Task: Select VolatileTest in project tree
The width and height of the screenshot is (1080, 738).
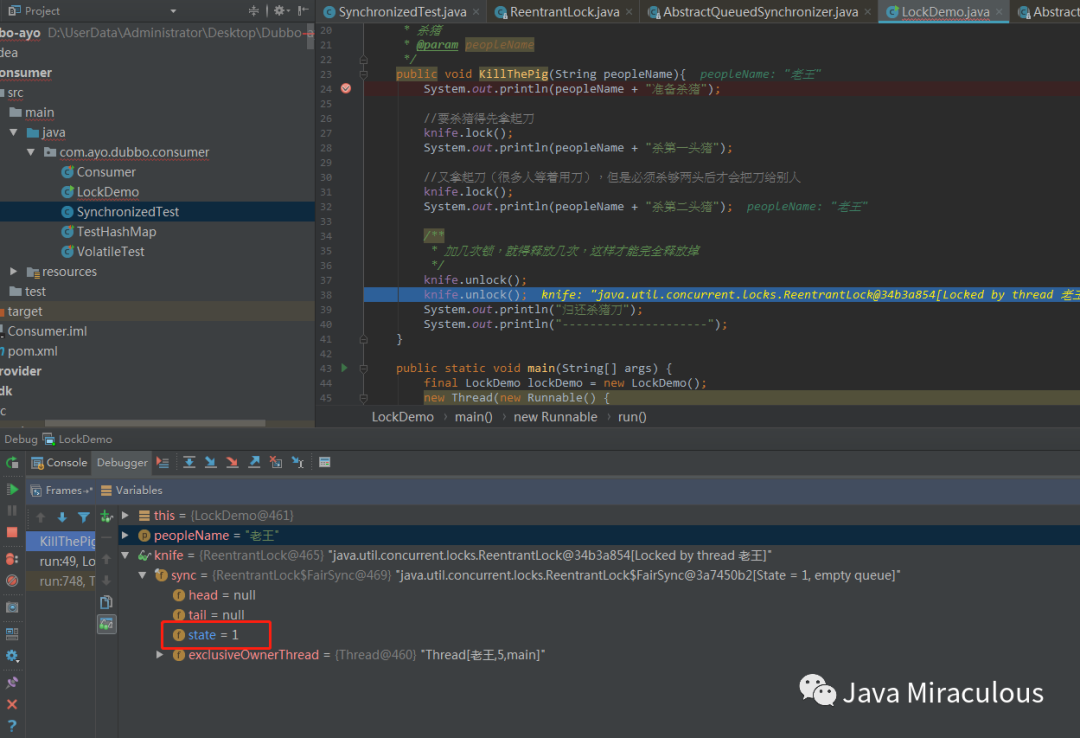Action: (111, 252)
